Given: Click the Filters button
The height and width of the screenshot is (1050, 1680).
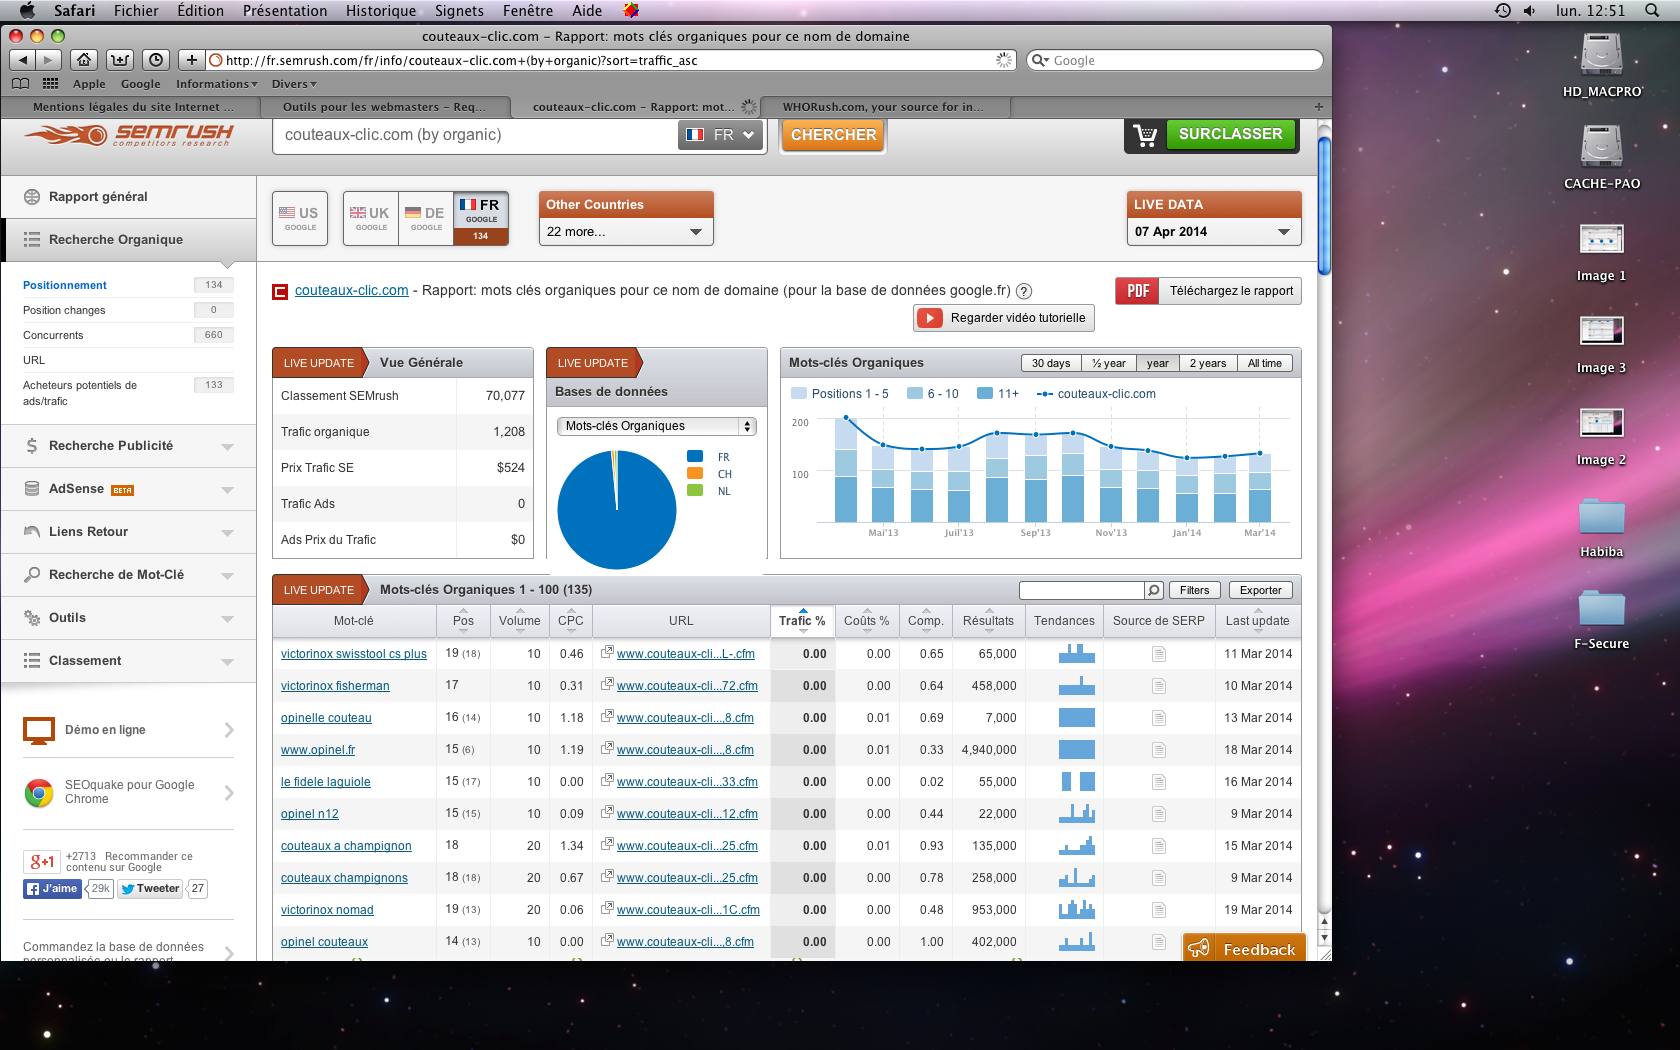Looking at the screenshot, I should tap(1194, 590).
